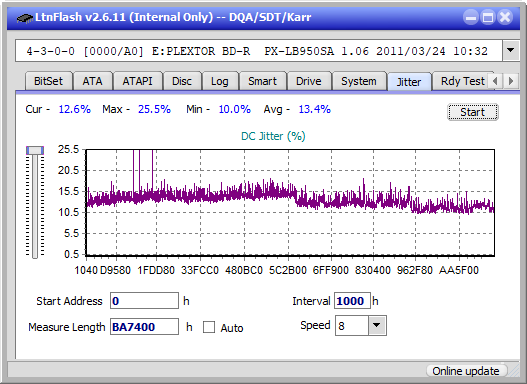The width and height of the screenshot is (527, 384).
Task: Go to the Smart tab
Action: [262, 81]
